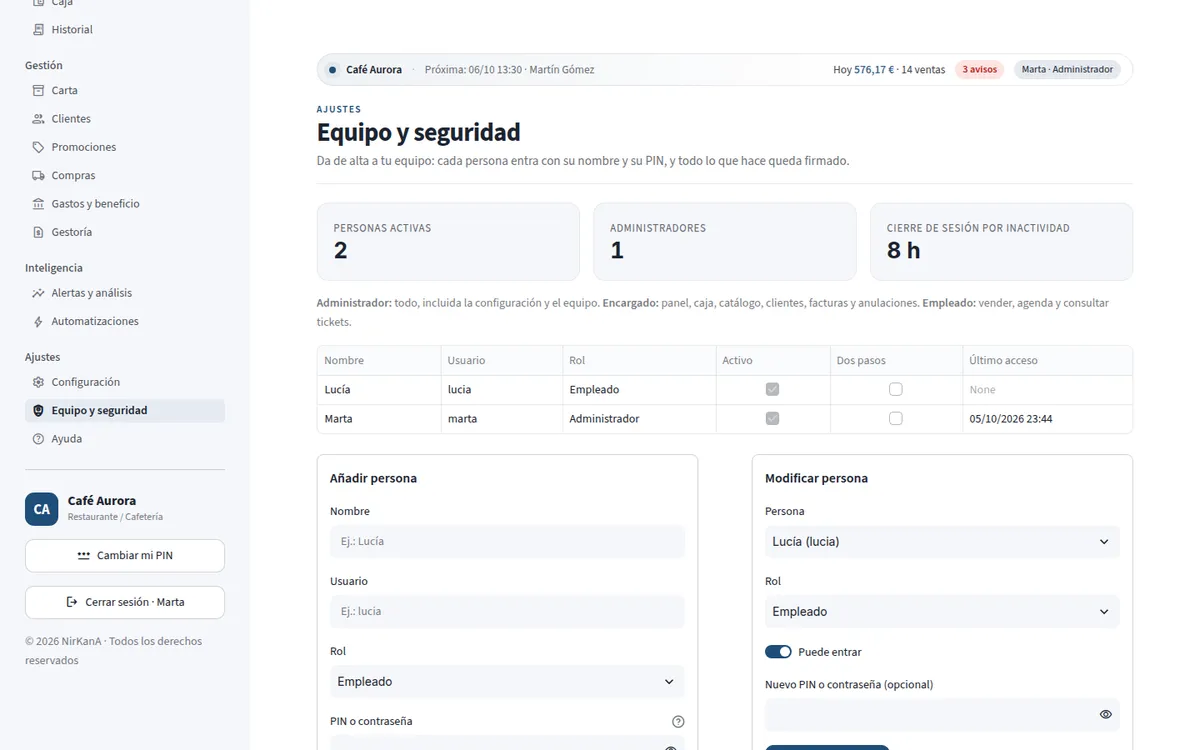Click the Último acceso column header

pos(1048,361)
